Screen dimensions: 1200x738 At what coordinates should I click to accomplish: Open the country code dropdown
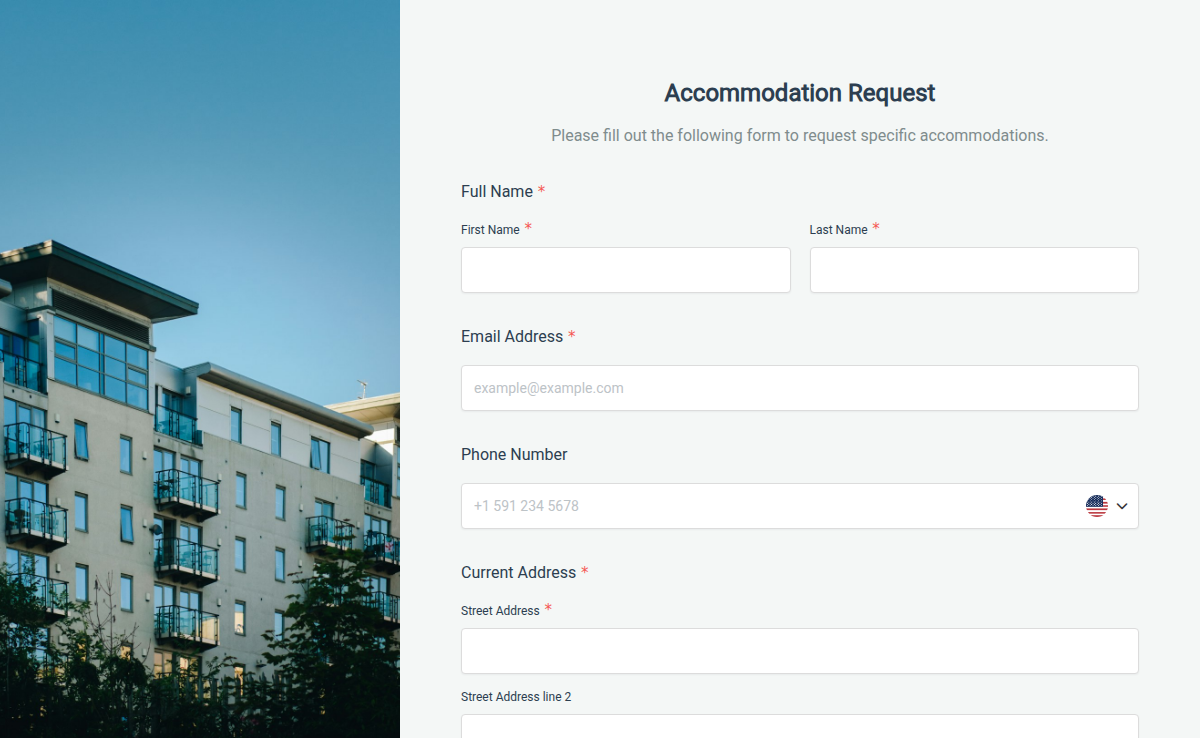pos(1121,506)
